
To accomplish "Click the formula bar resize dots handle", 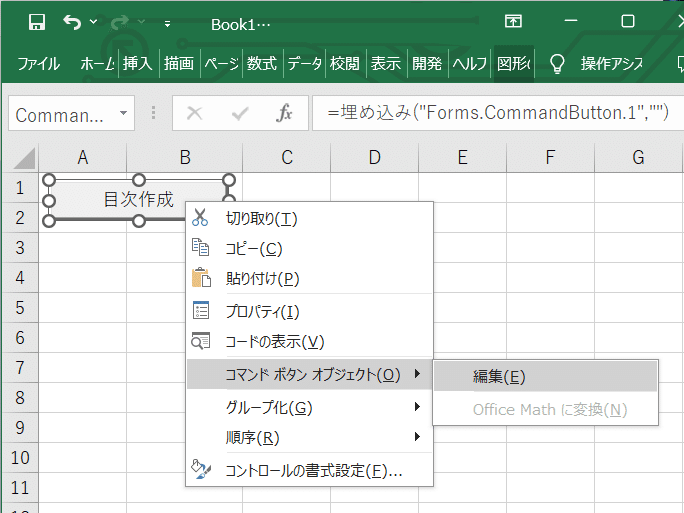I will pos(153,113).
